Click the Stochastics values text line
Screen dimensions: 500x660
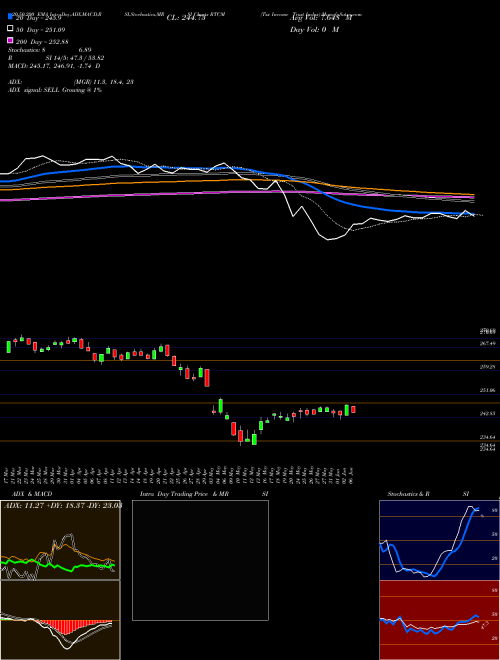click(x=50, y=50)
